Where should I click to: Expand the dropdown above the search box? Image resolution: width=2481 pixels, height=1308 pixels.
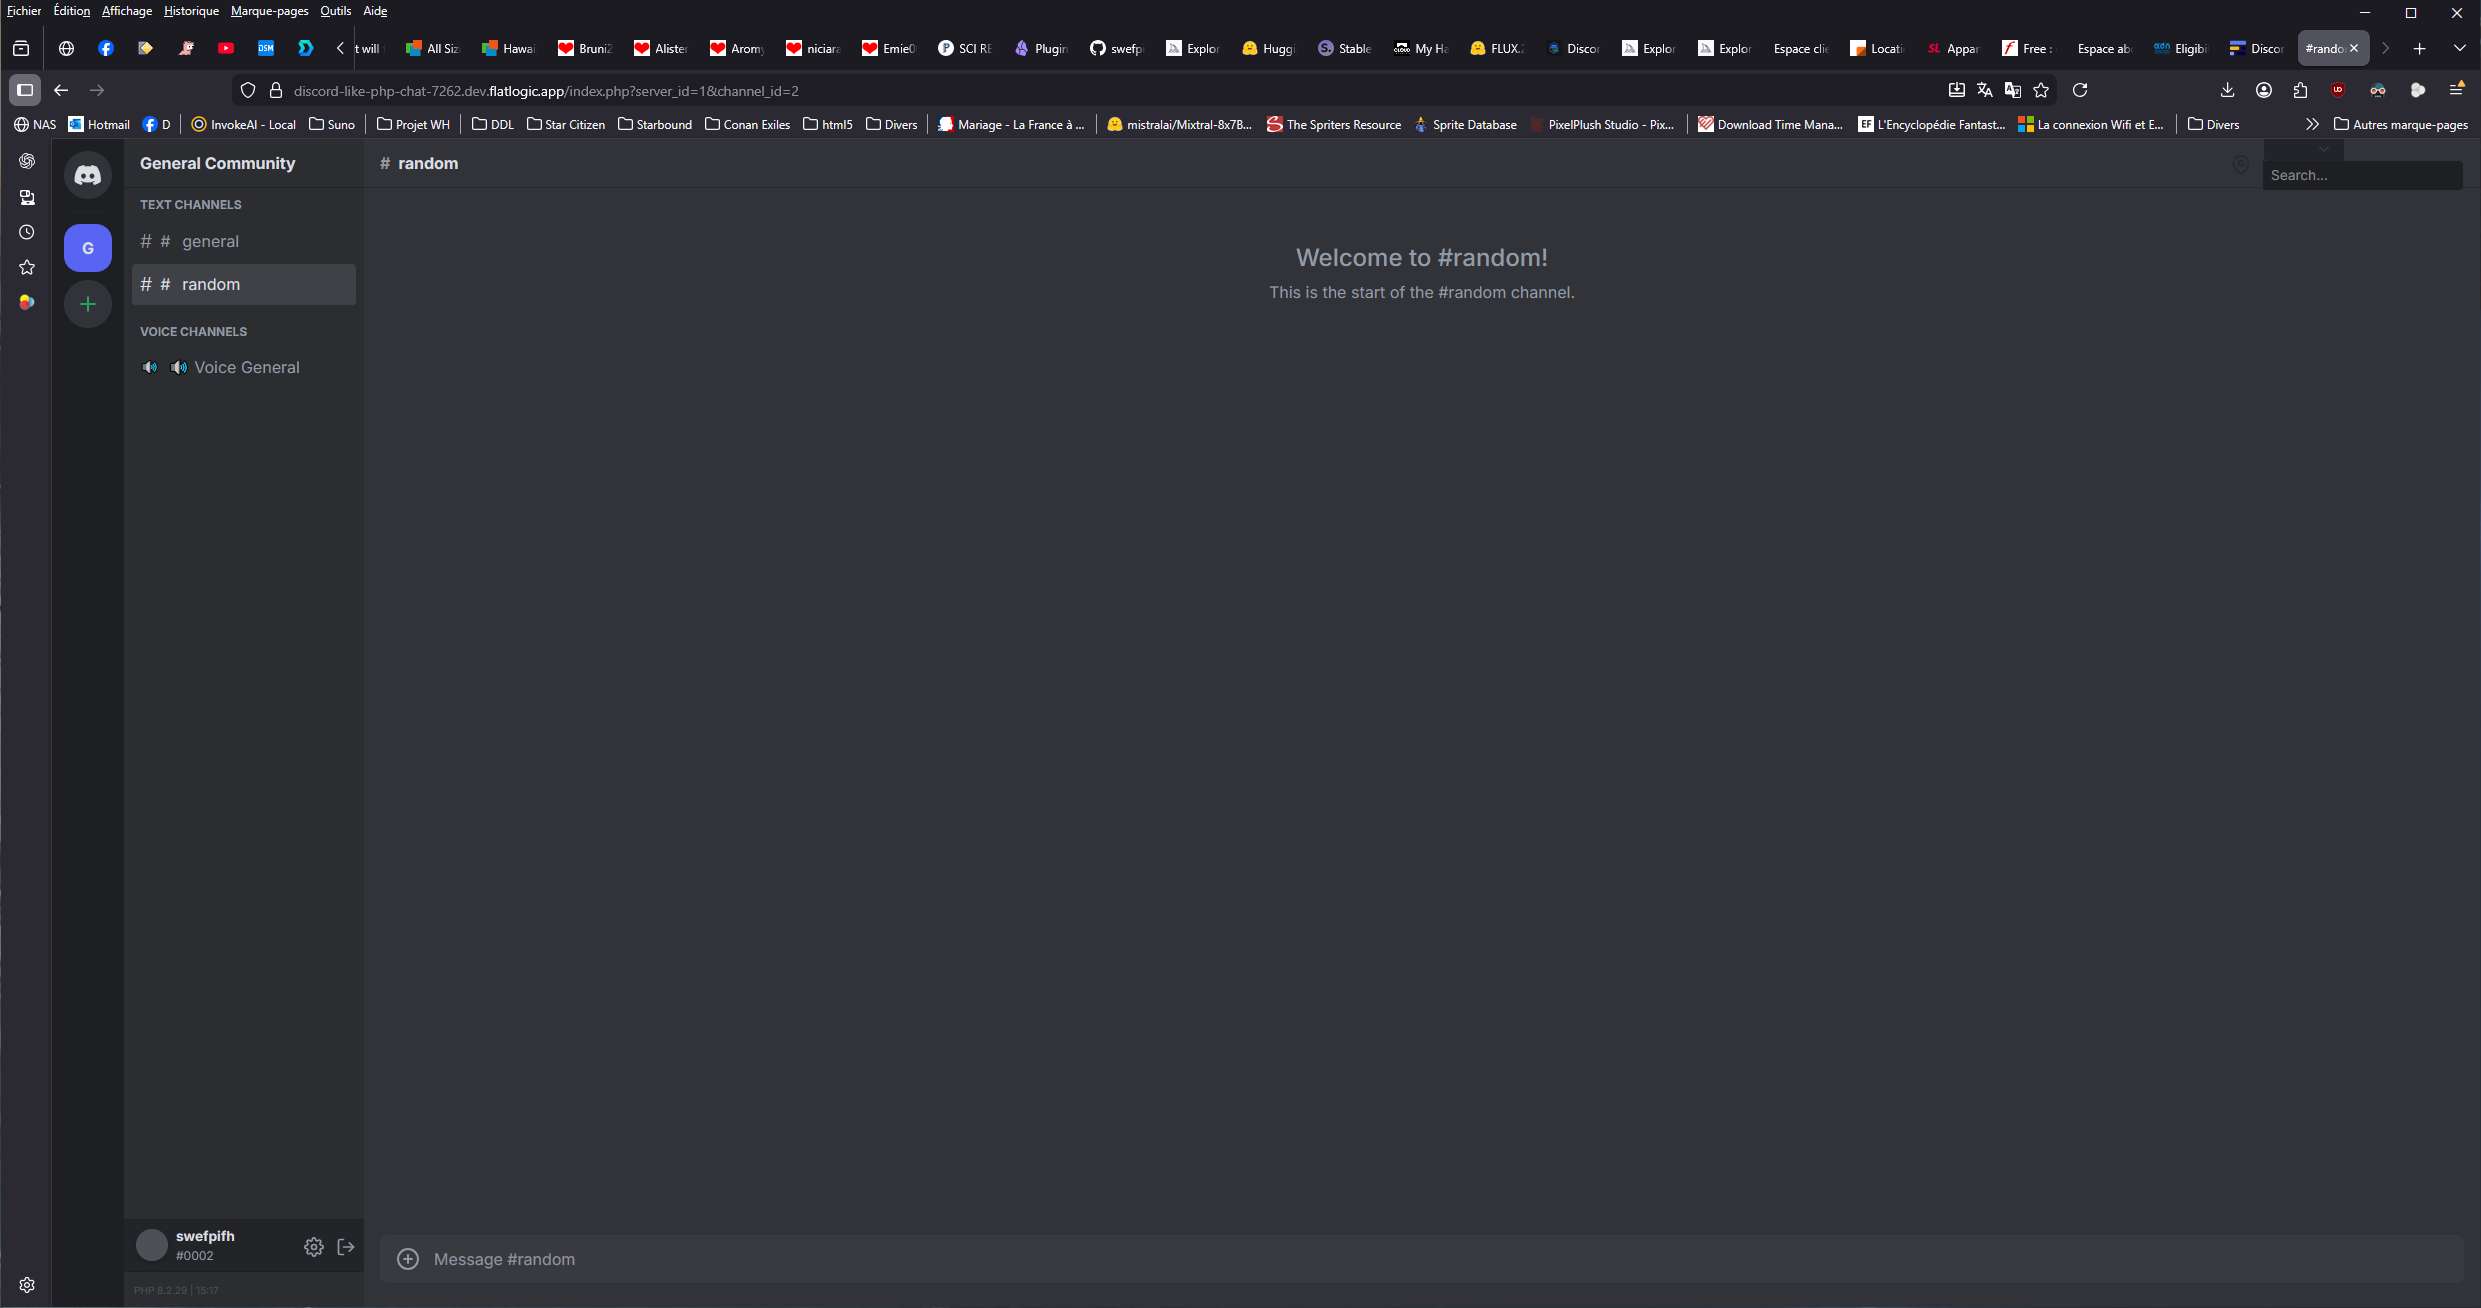[x=2324, y=149]
